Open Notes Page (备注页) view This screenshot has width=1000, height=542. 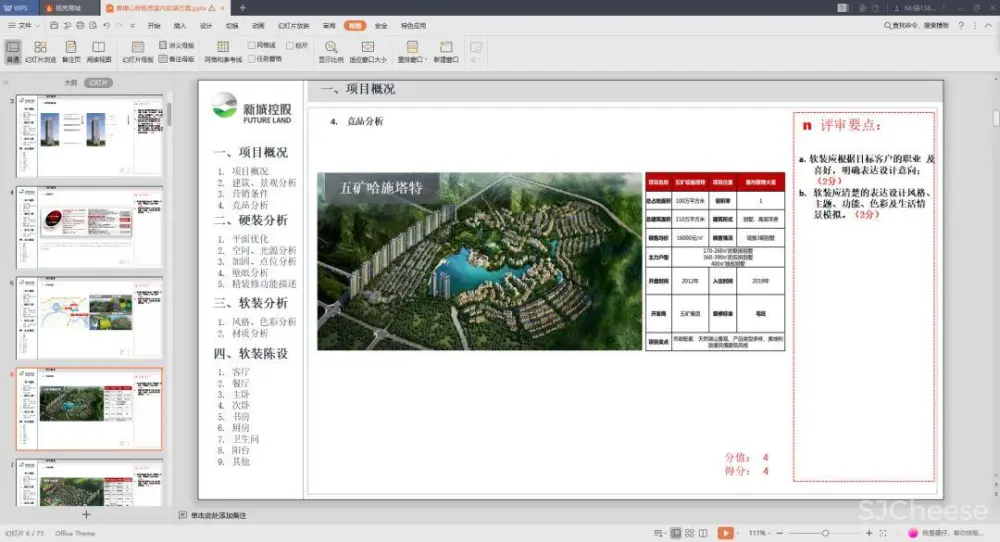71,51
